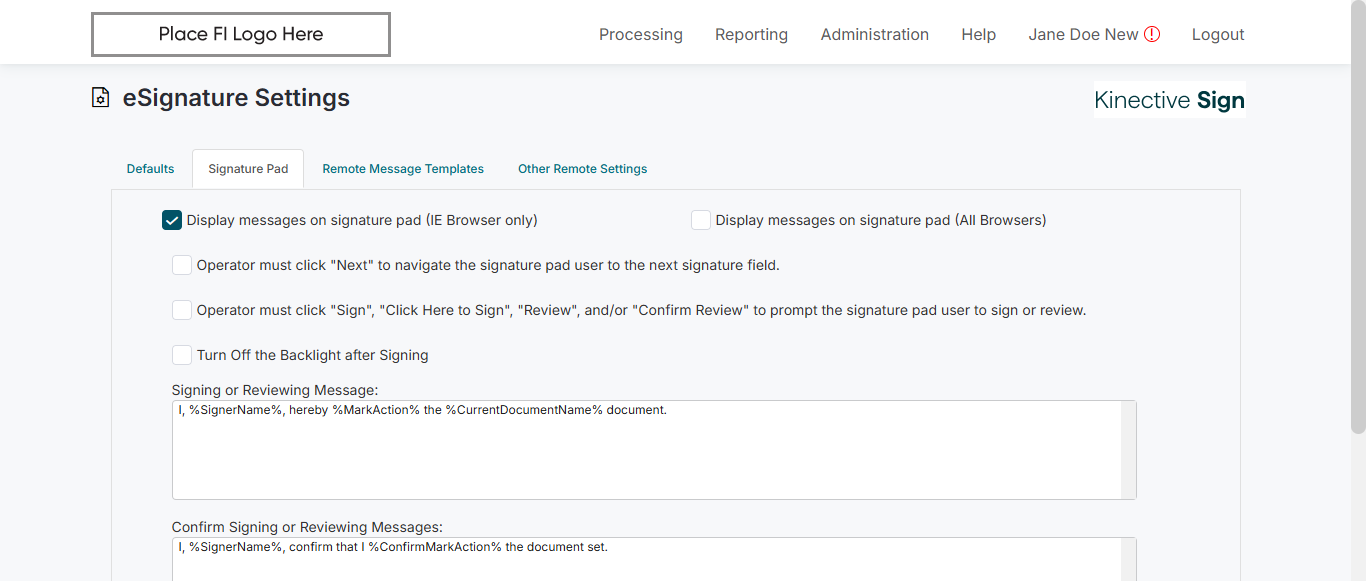Expand the Reporting menu
This screenshot has height=581, width=1366.
[751, 35]
